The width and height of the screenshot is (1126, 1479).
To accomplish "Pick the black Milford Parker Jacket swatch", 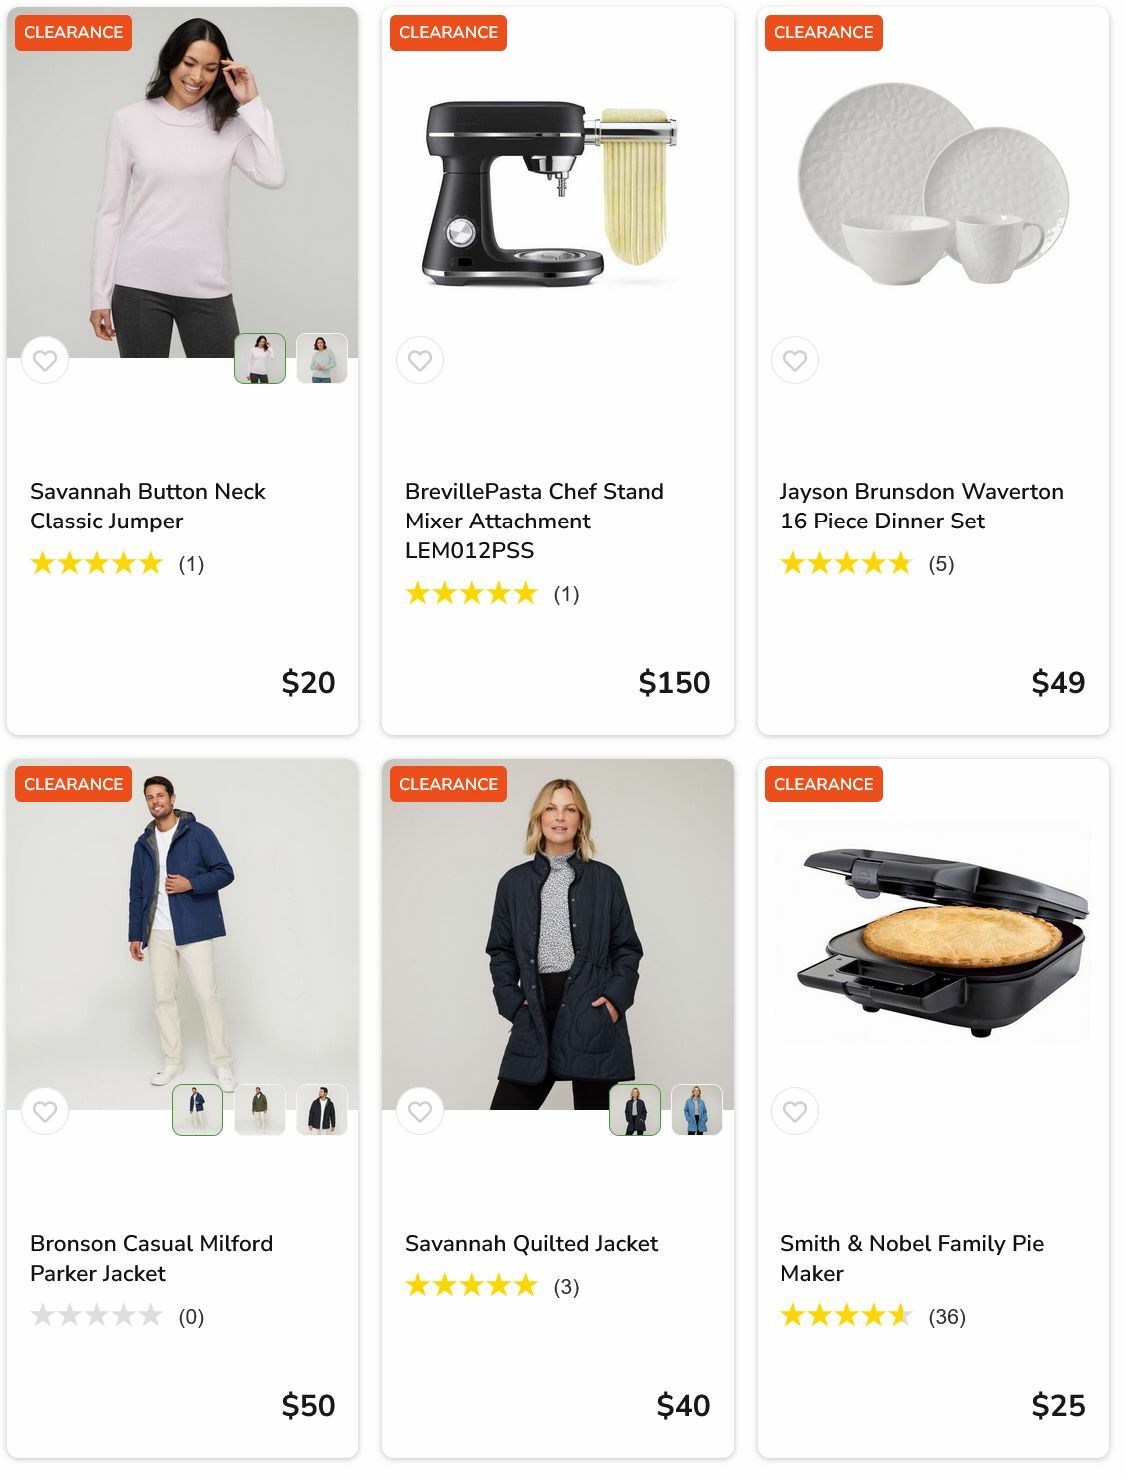I will 322,1110.
